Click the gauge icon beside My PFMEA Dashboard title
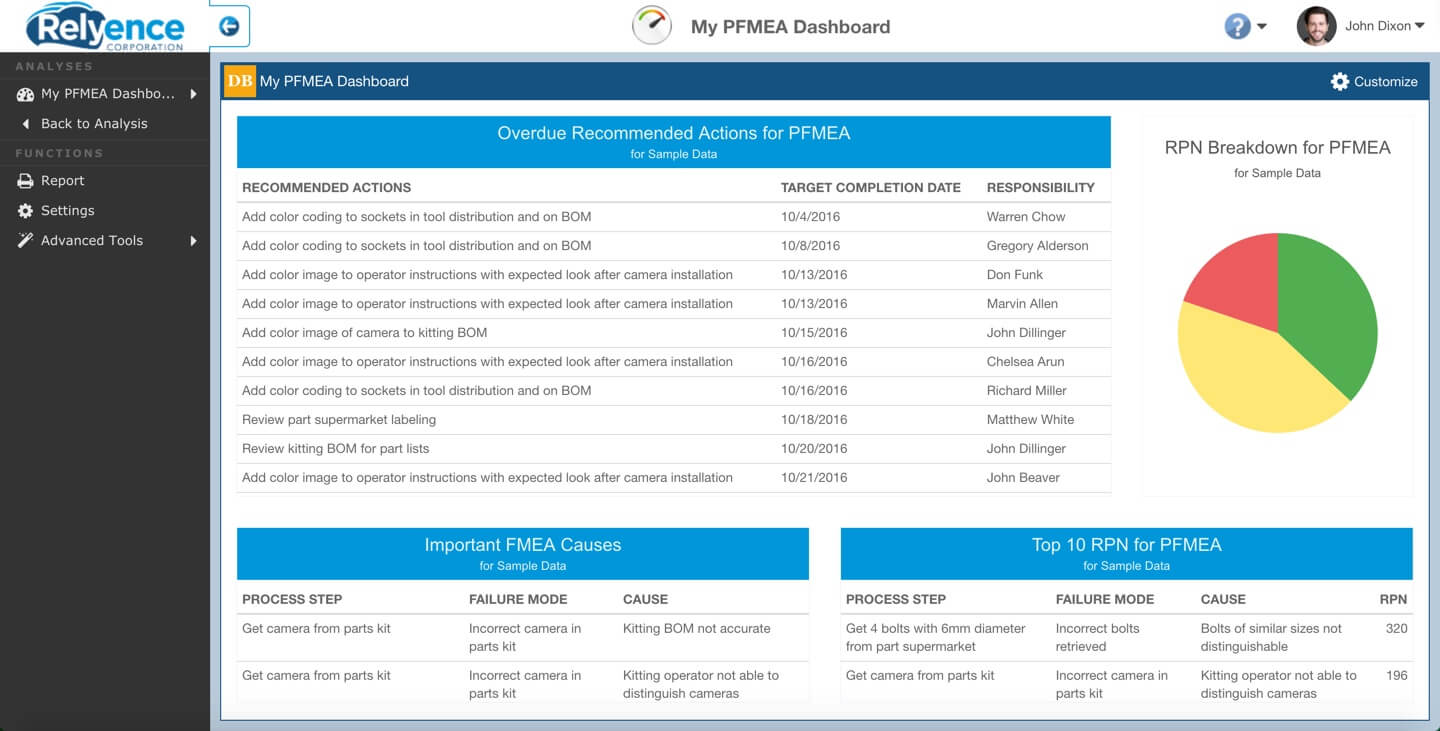1440x731 pixels. click(x=652, y=25)
